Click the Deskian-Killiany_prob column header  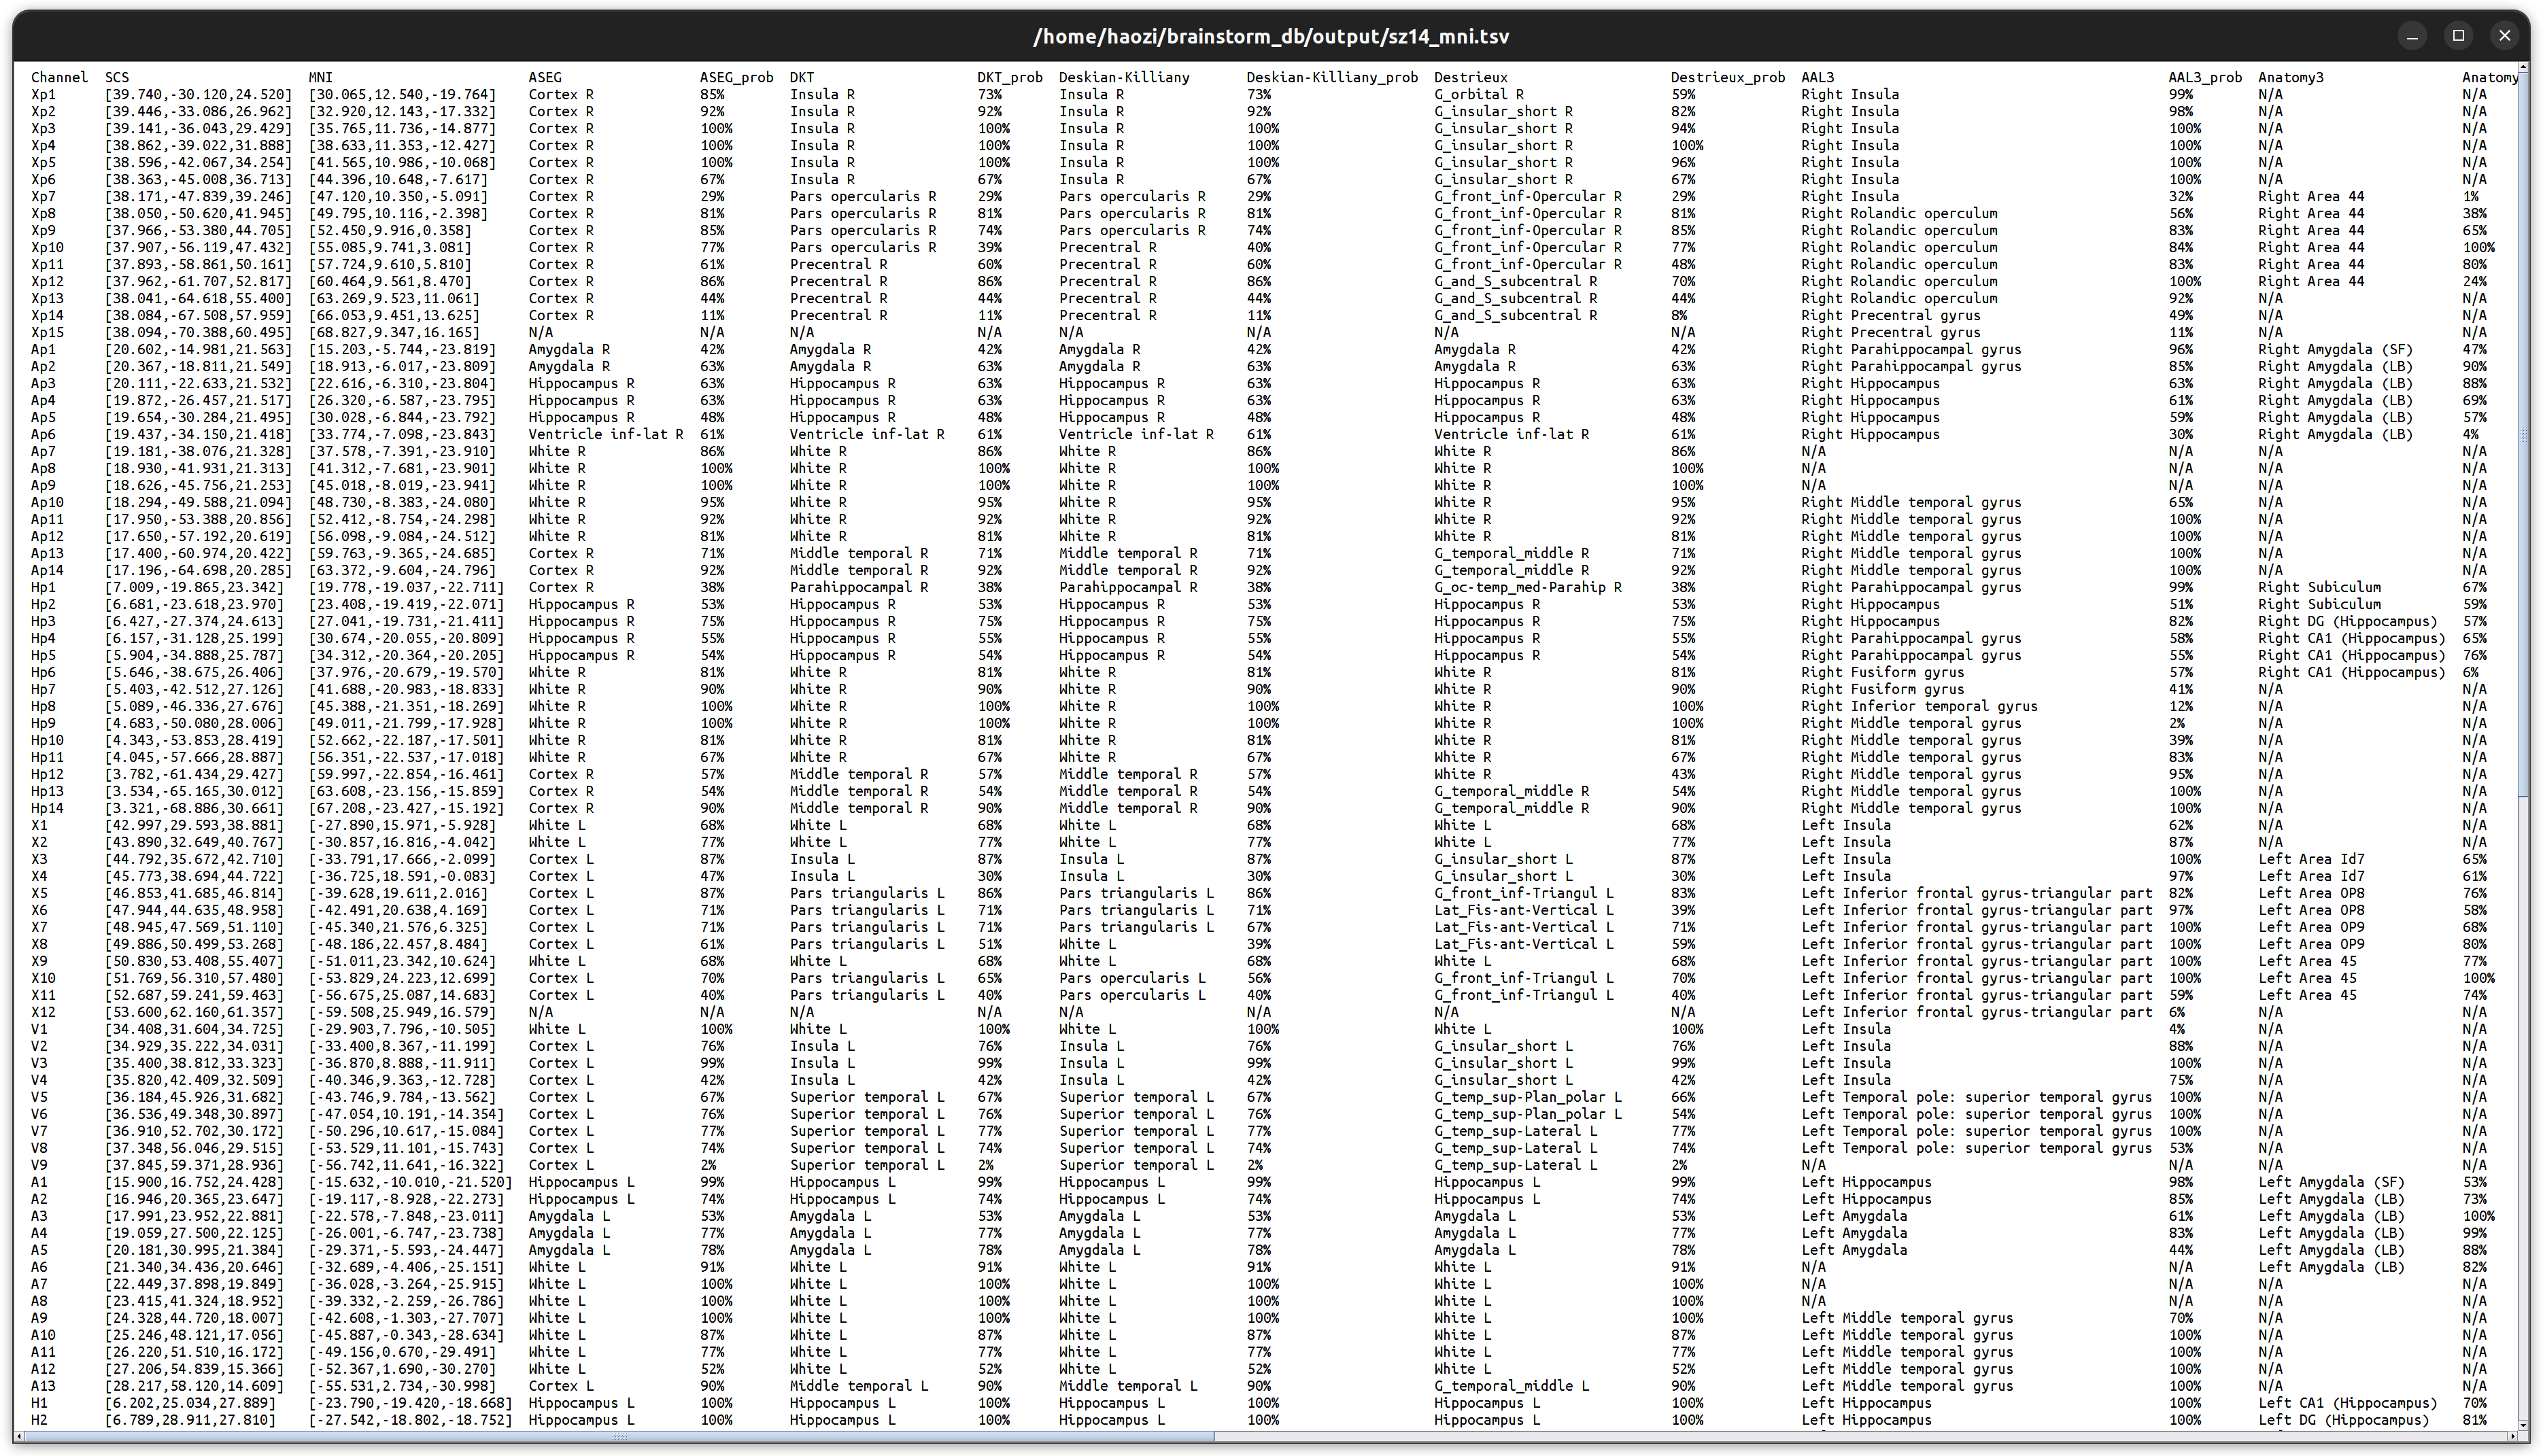[1331, 77]
